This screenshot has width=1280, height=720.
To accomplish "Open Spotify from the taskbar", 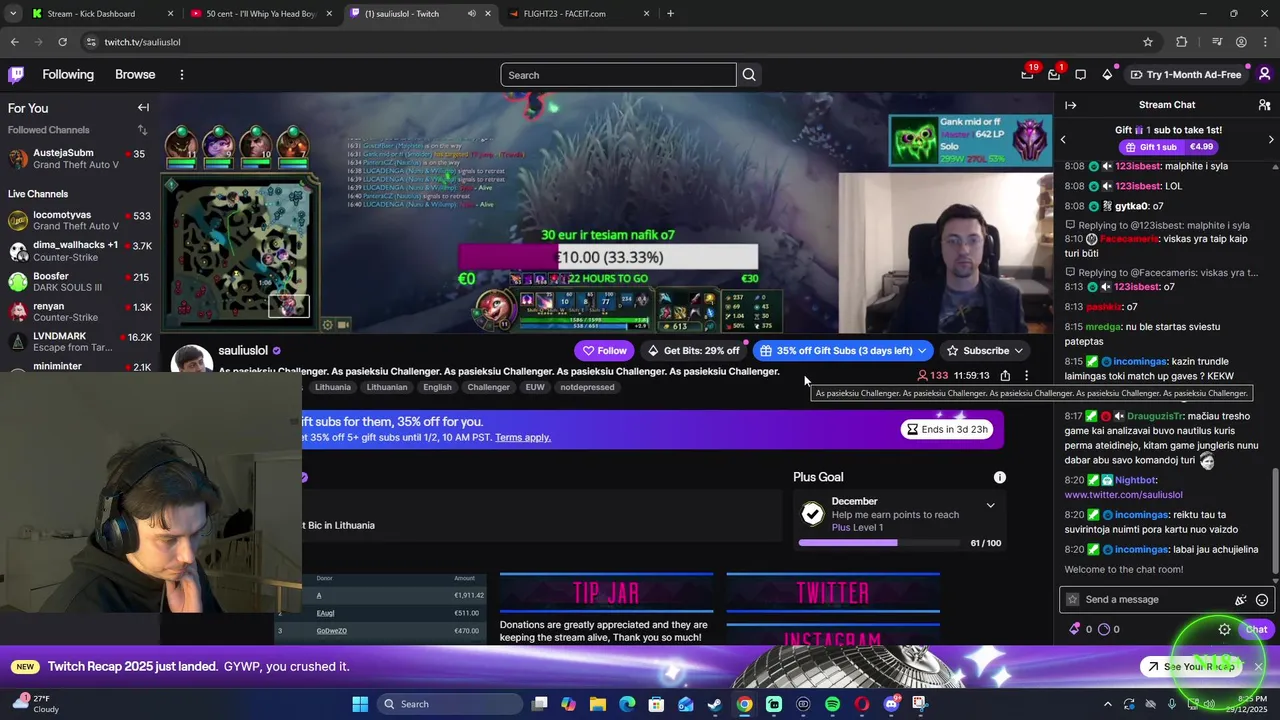I will tap(832, 704).
